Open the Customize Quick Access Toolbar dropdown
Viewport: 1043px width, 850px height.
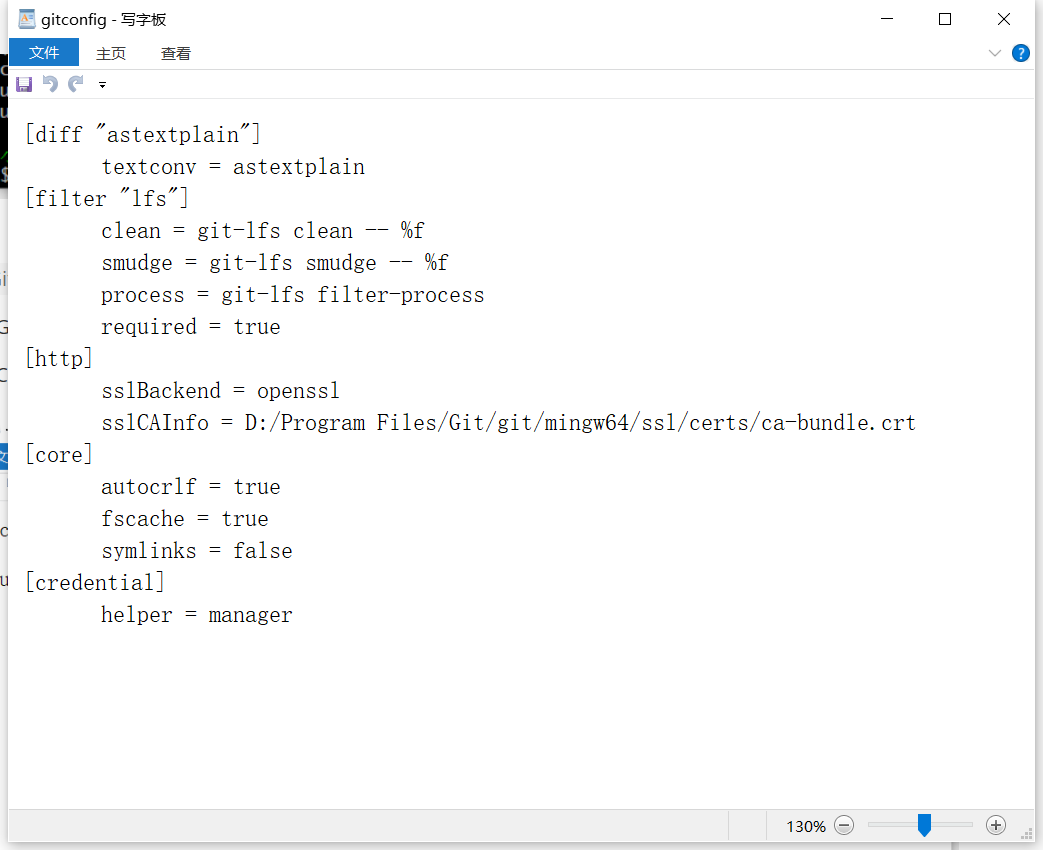(102, 85)
